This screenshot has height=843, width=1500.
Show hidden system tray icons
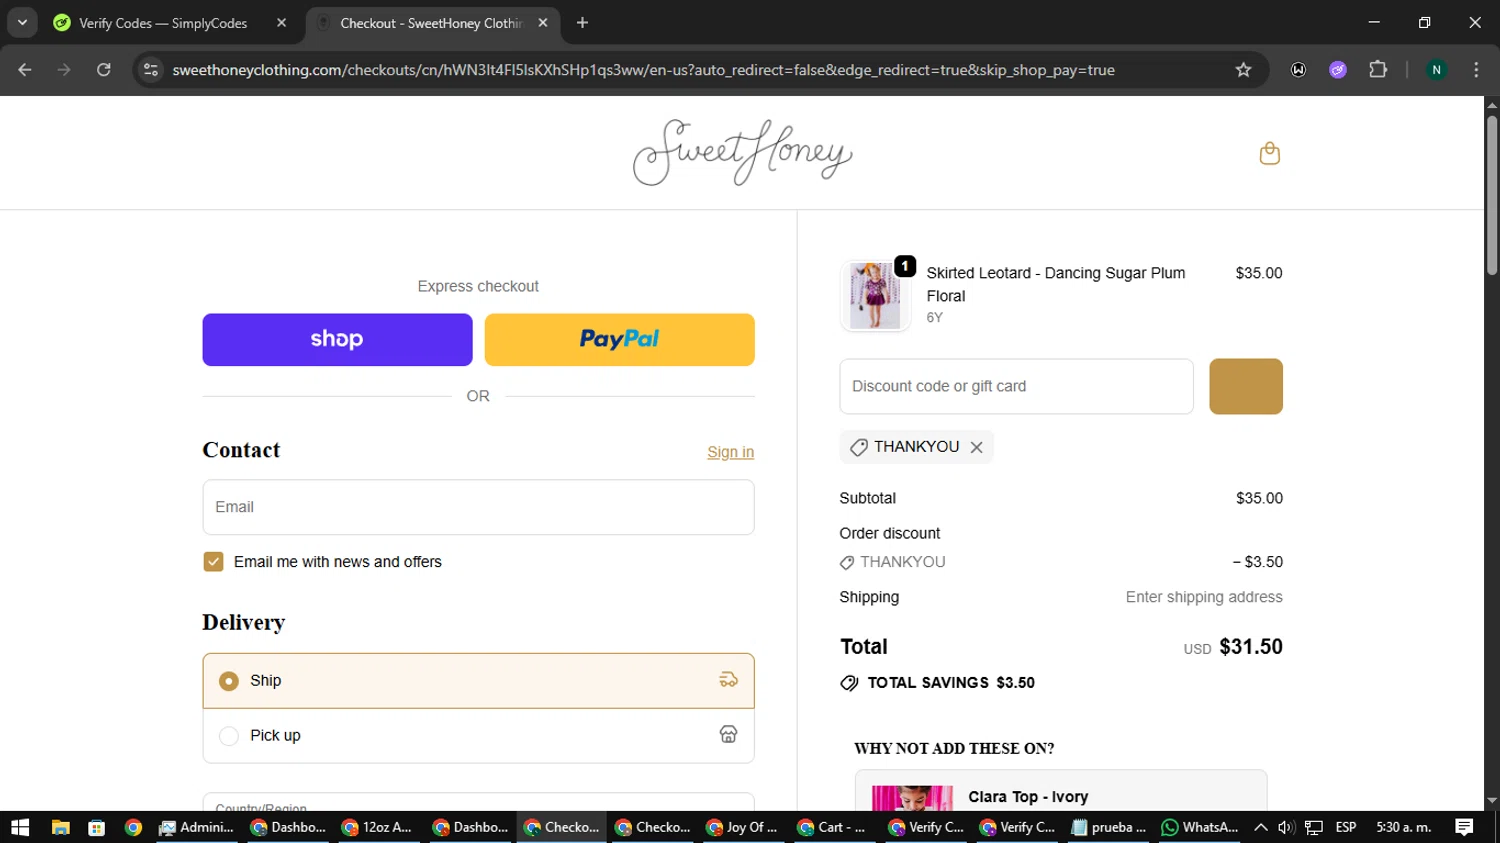pyautogui.click(x=1261, y=827)
